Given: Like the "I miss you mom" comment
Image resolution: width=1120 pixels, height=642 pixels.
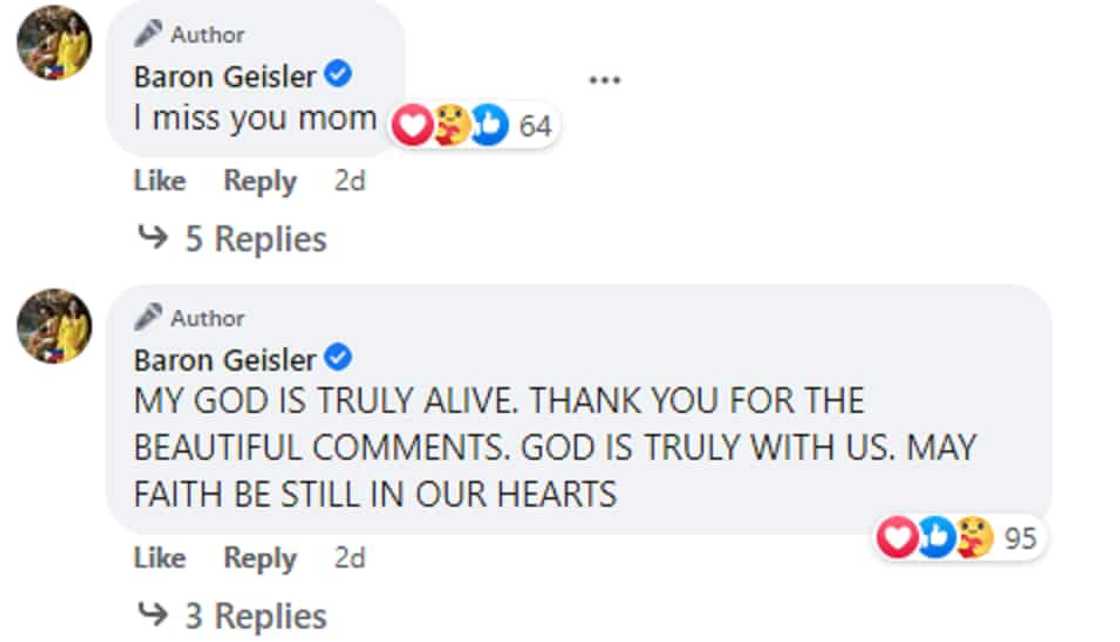Looking at the screenshot, I should coord(160,181).
